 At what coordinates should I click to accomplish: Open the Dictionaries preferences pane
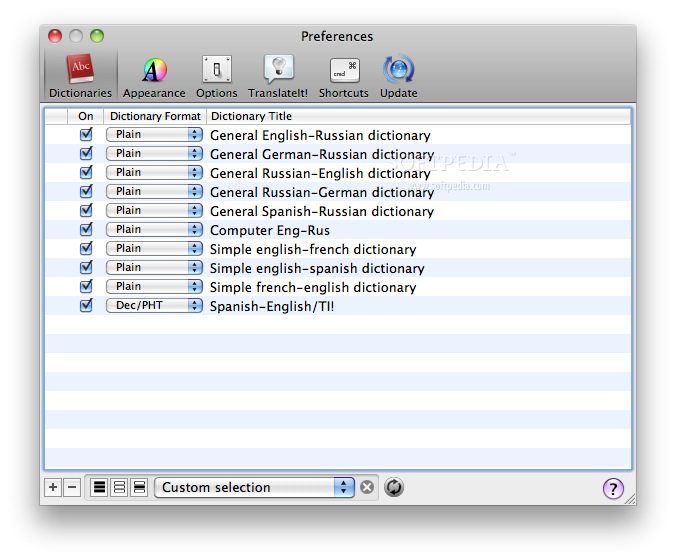81,76
